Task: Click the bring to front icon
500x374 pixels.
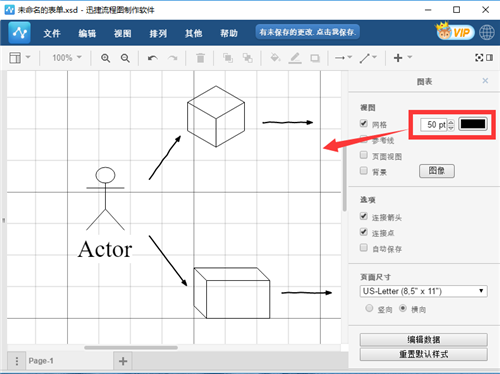Action: coord(228,58)
